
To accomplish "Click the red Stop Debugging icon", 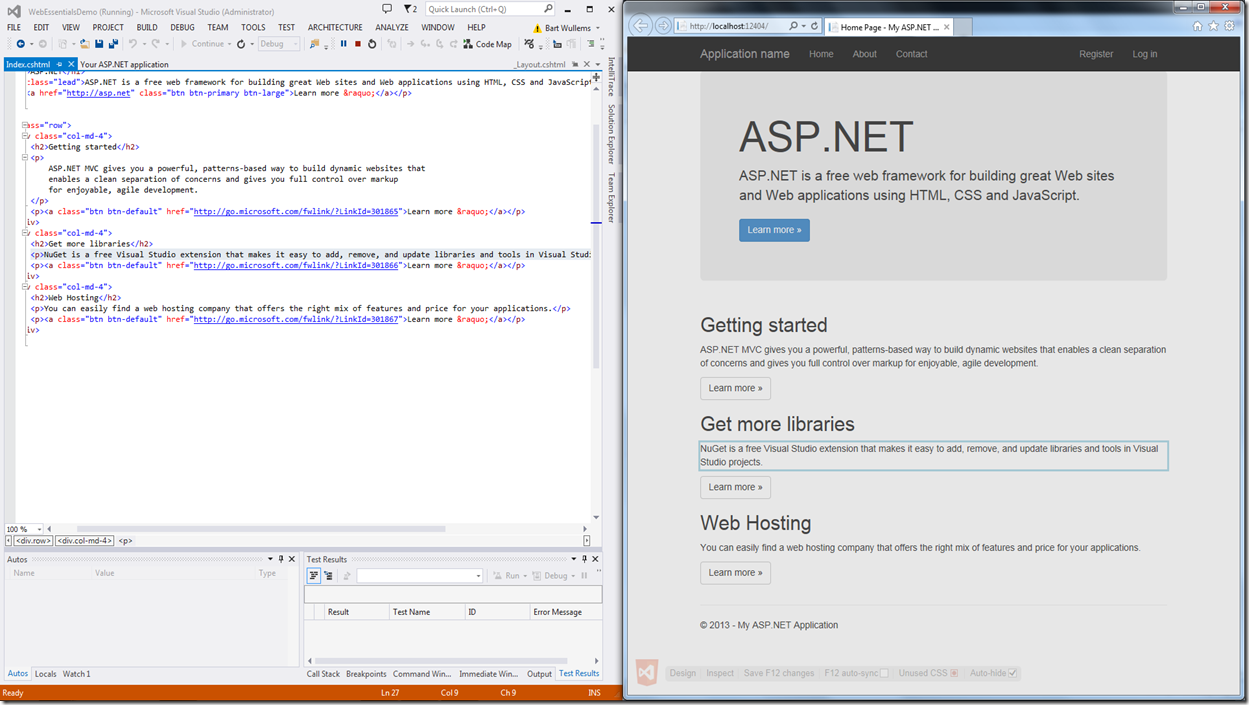I will [x=358, y=44].
